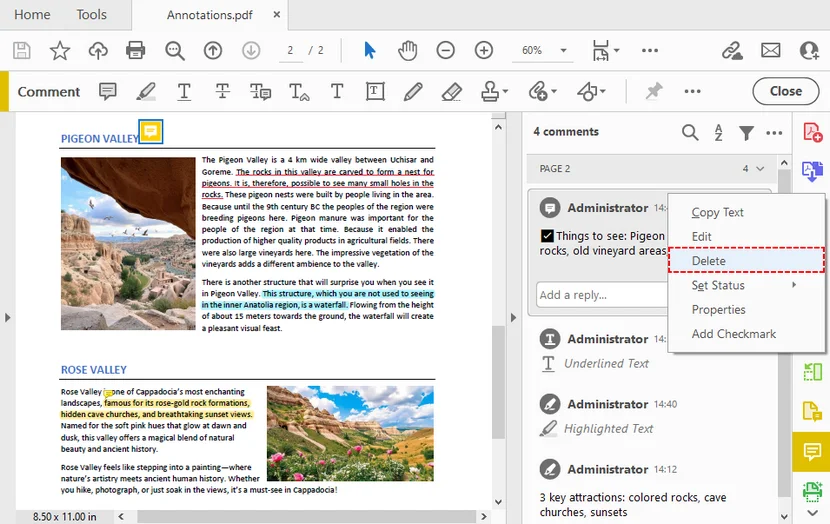
Task: Select the sticky note tool
Action: [107, 92]
